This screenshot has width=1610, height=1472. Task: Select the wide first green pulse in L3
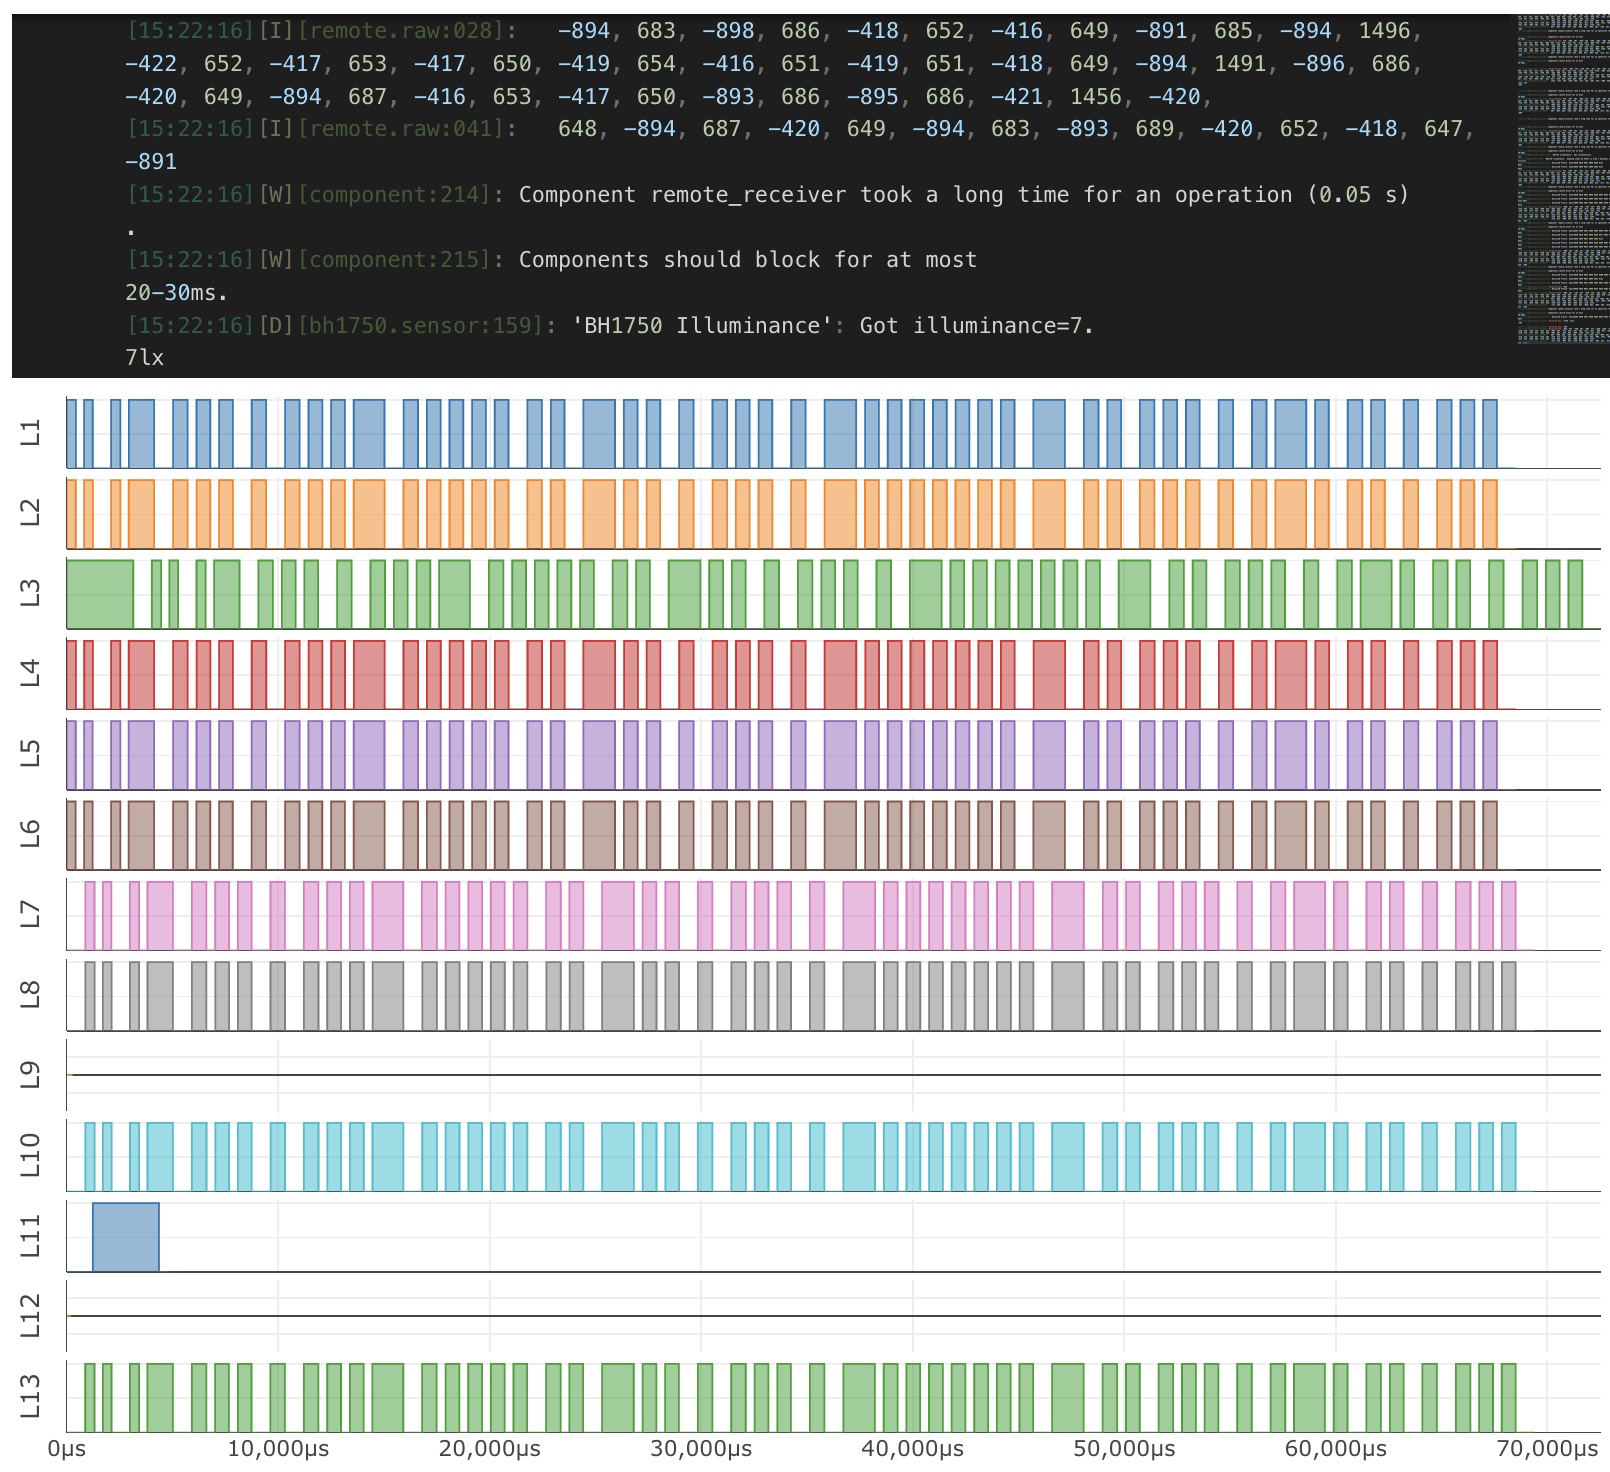[100, 594]
